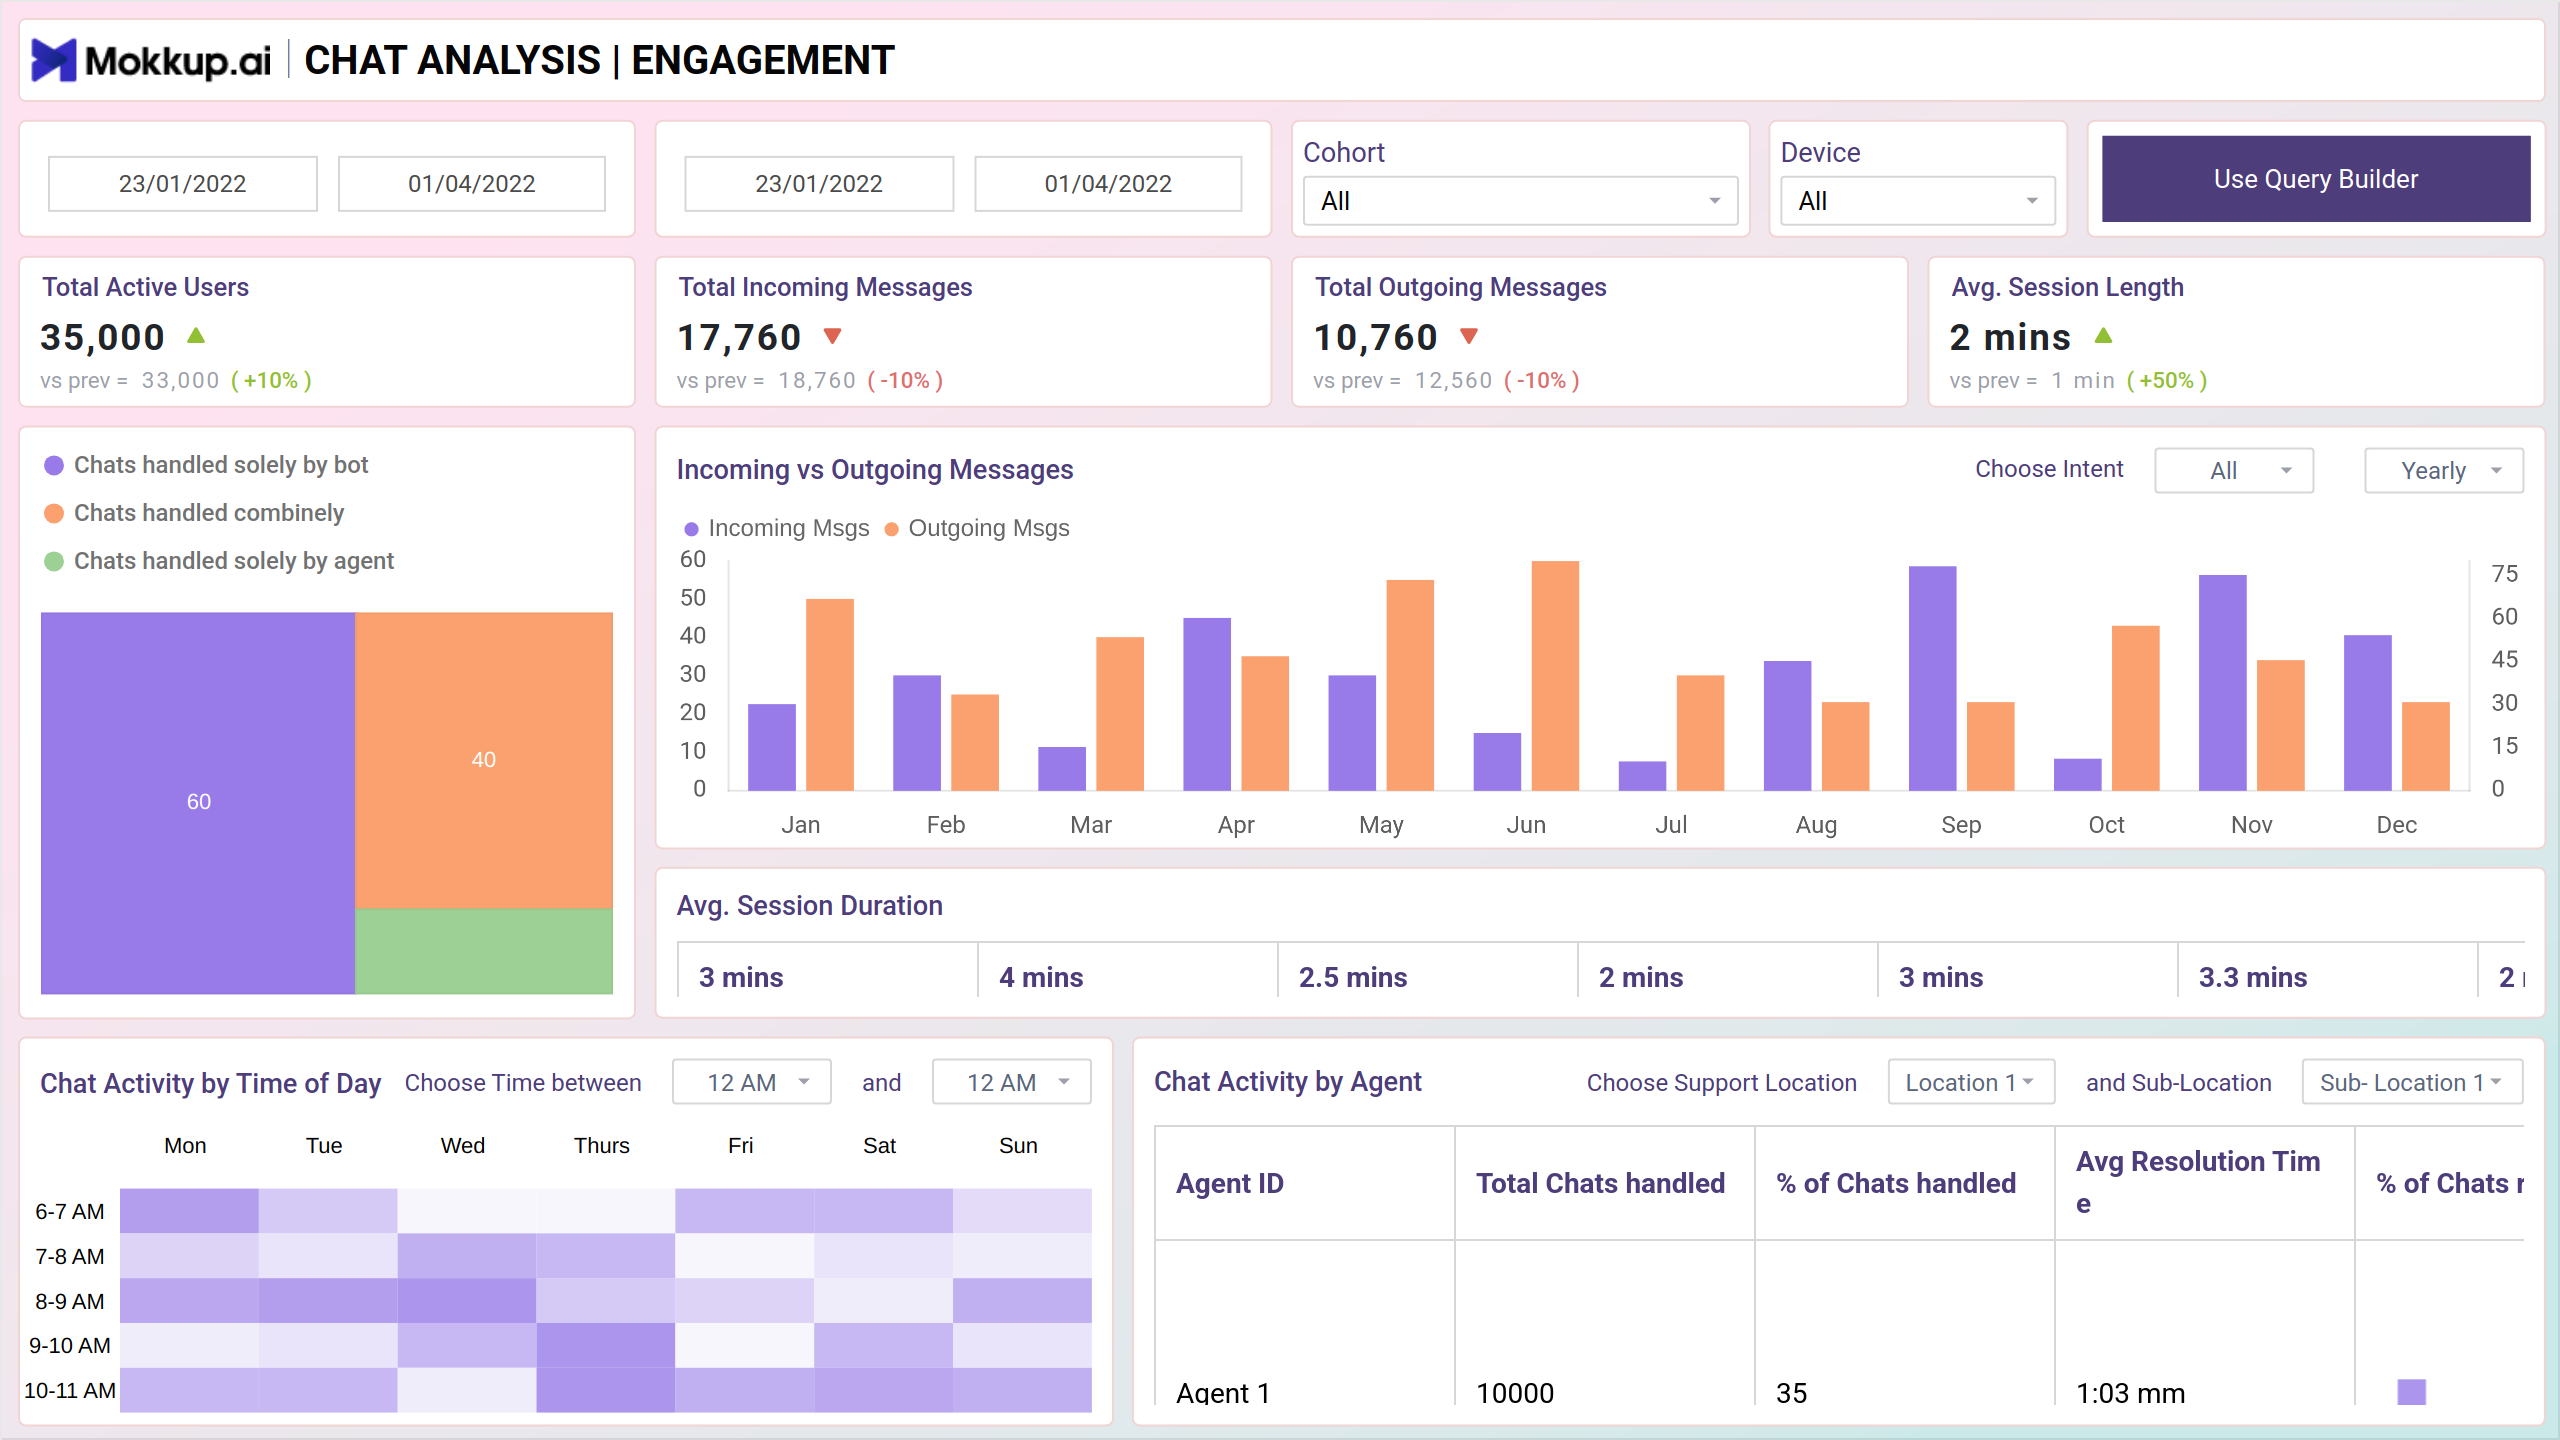Open the second 12 AM time dropdown

coord(1011,1082)
